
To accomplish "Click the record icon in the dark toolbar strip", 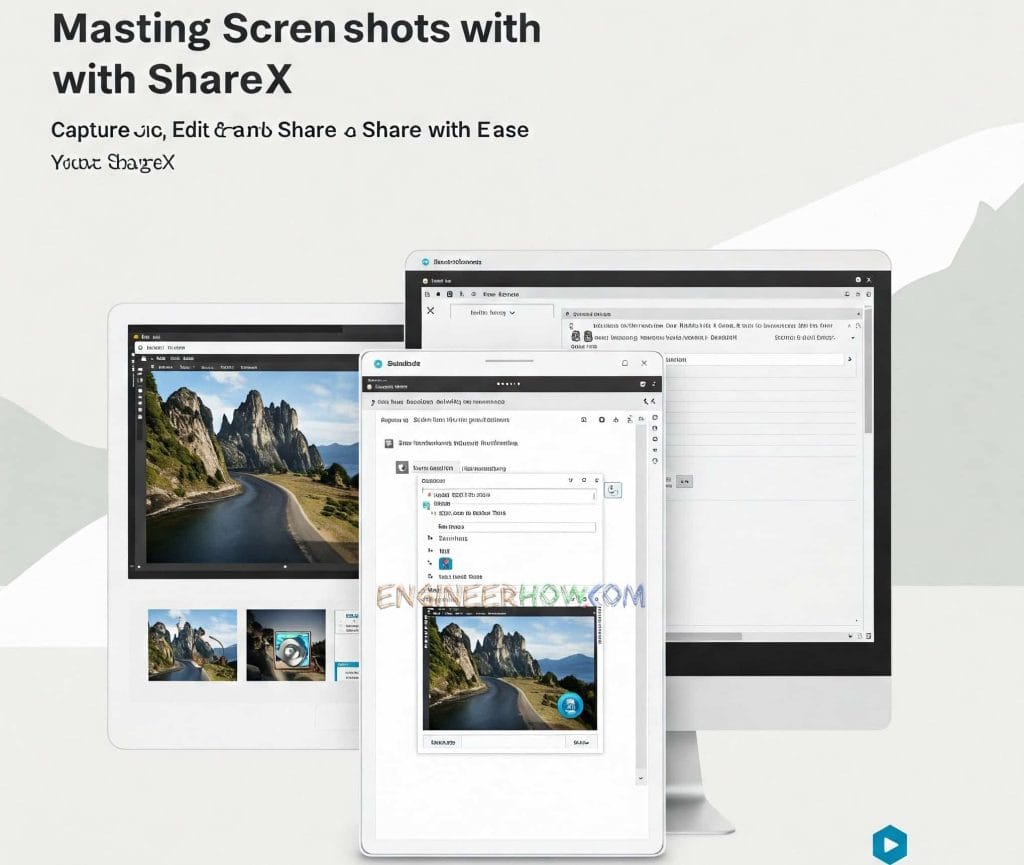I will [x=370, y=386].
